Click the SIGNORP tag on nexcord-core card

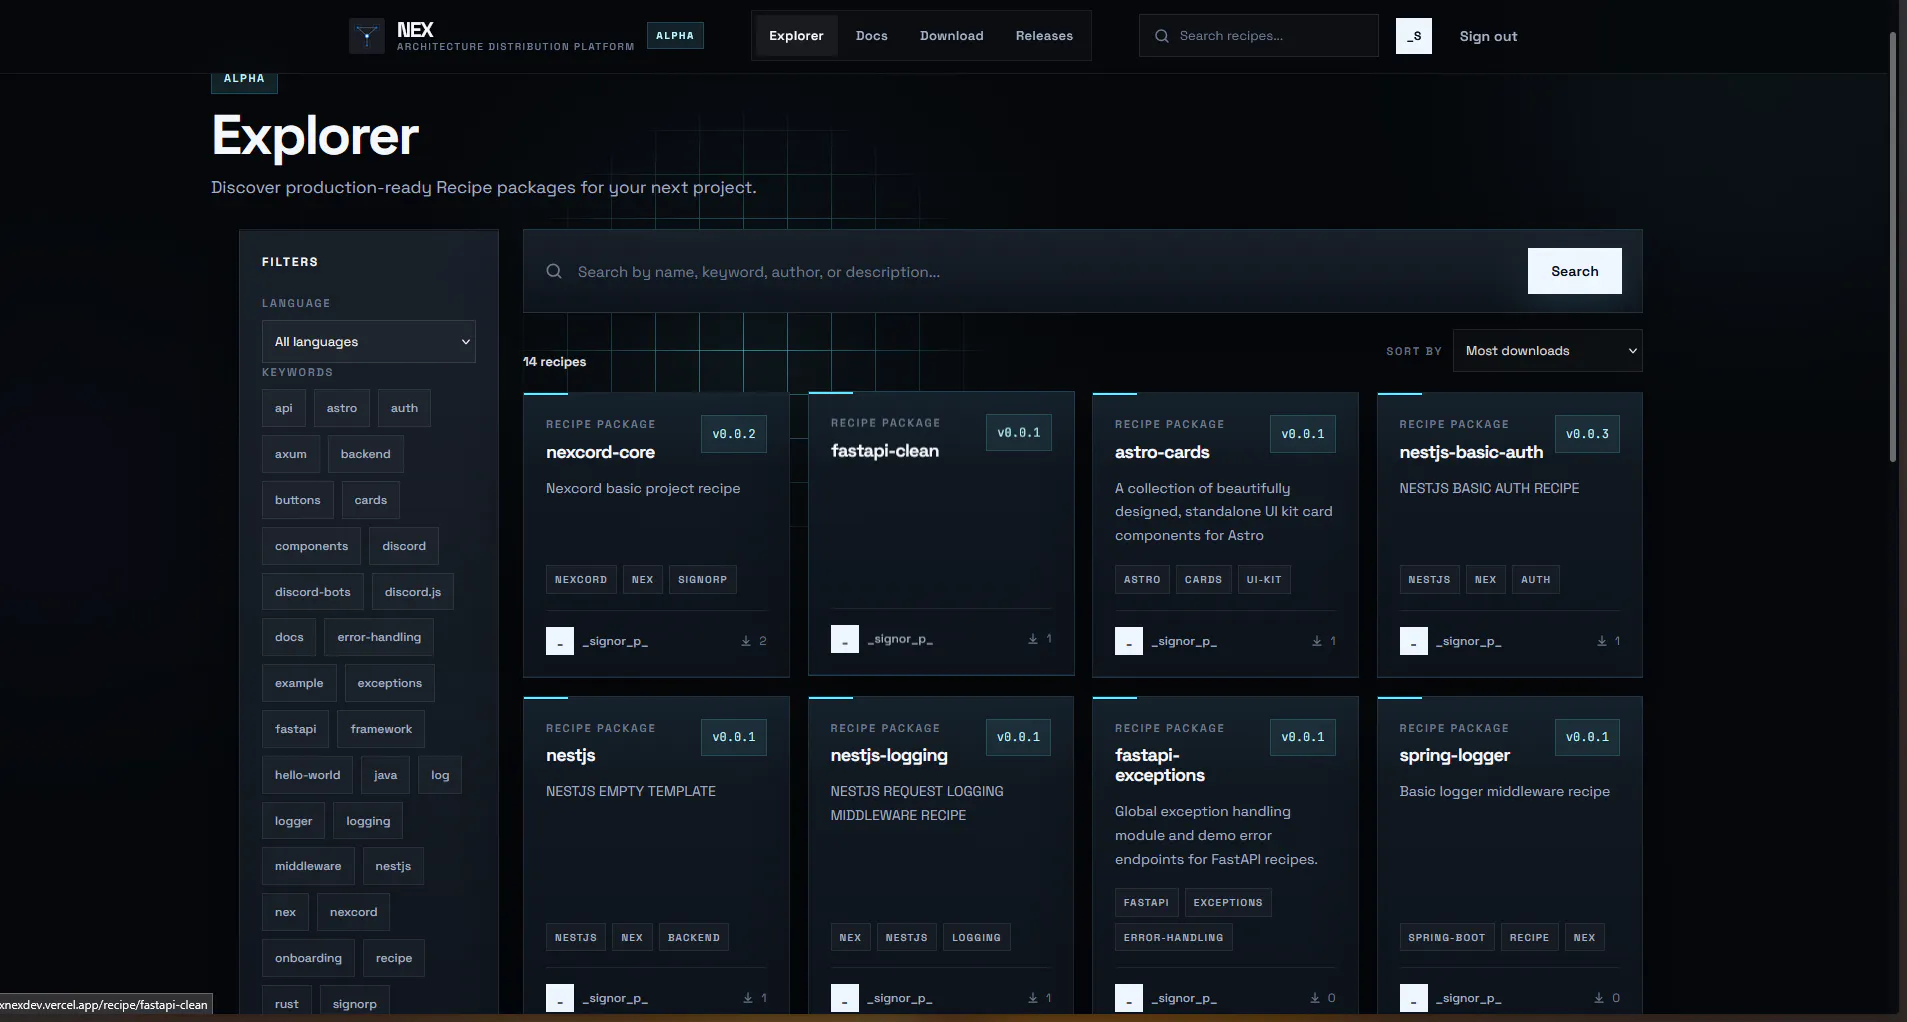703,580
